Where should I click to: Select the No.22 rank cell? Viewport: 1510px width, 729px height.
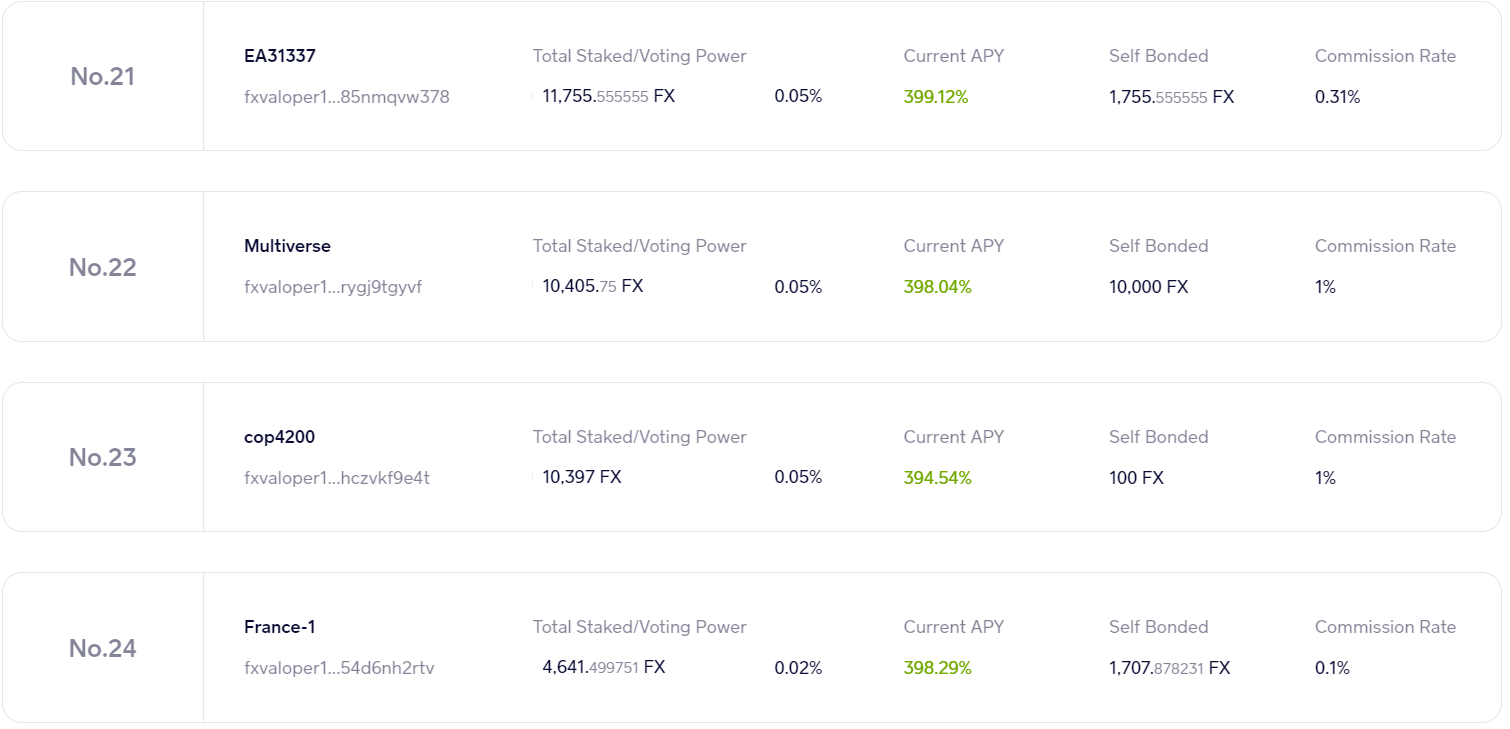coord(102,267)
